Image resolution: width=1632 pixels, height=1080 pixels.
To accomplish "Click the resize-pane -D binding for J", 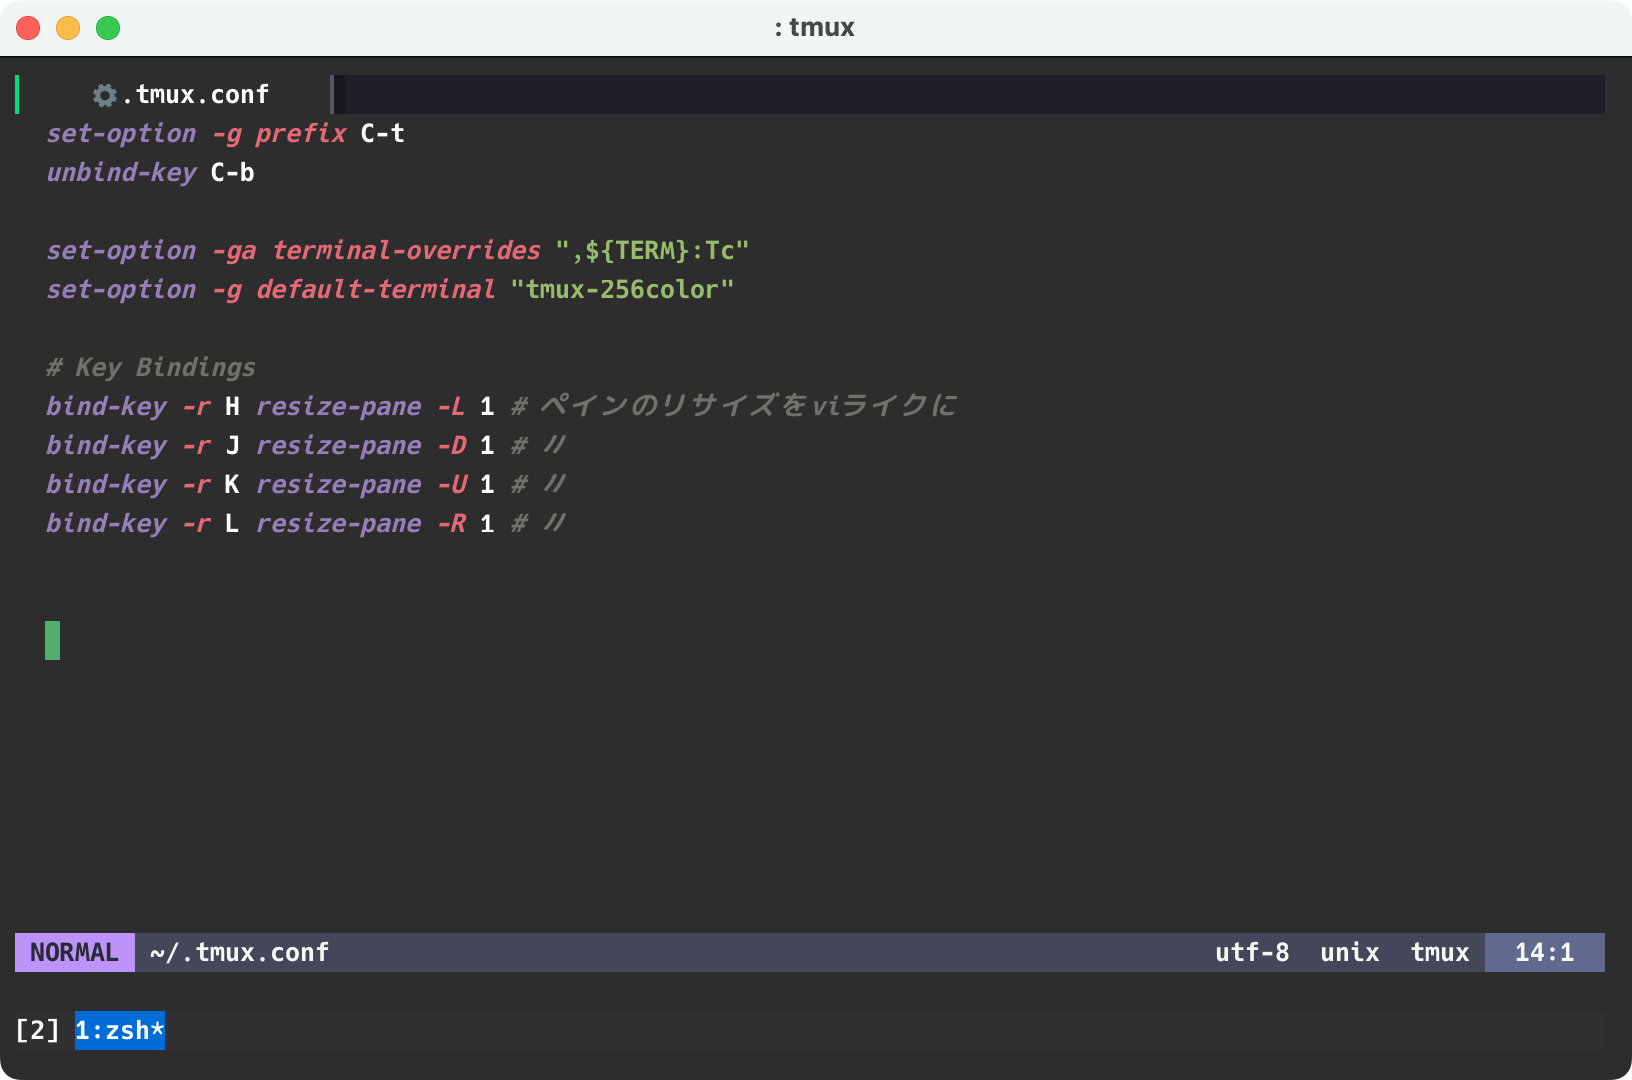I will [360, 446].
